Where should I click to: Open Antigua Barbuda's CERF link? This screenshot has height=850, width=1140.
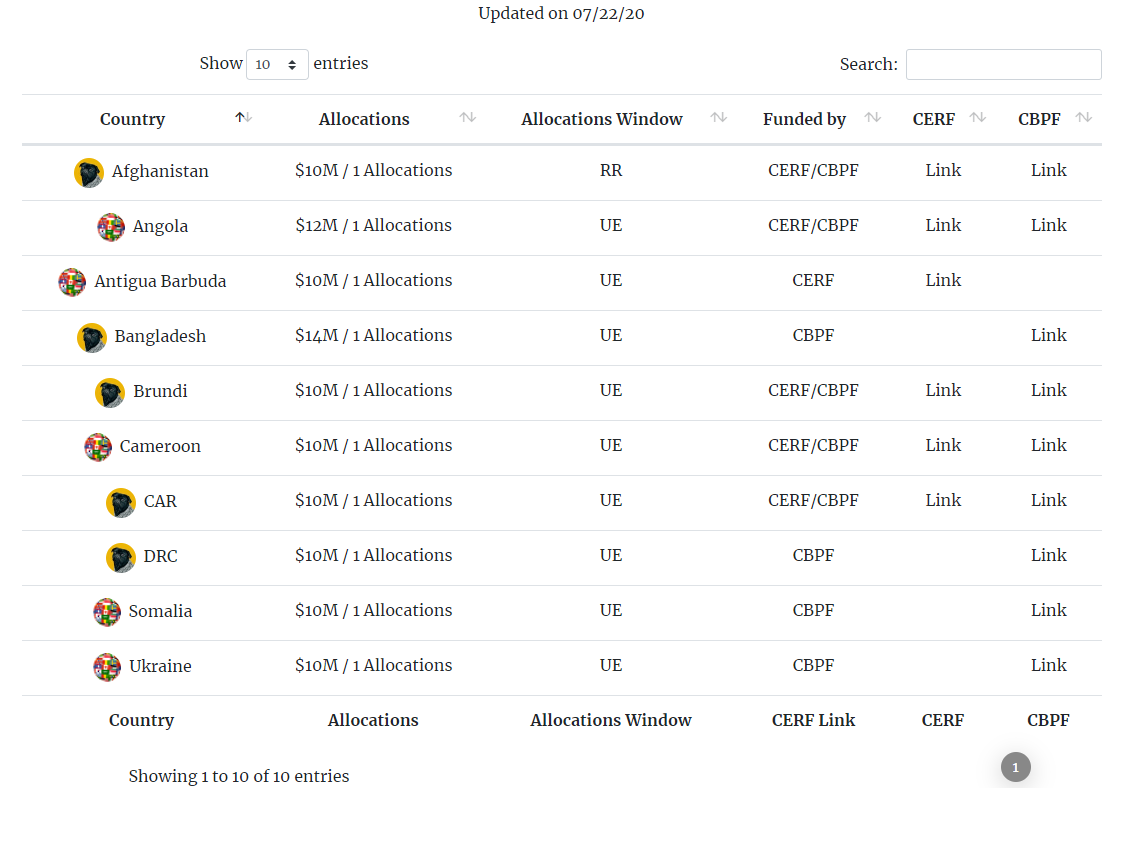coord(943,280)
